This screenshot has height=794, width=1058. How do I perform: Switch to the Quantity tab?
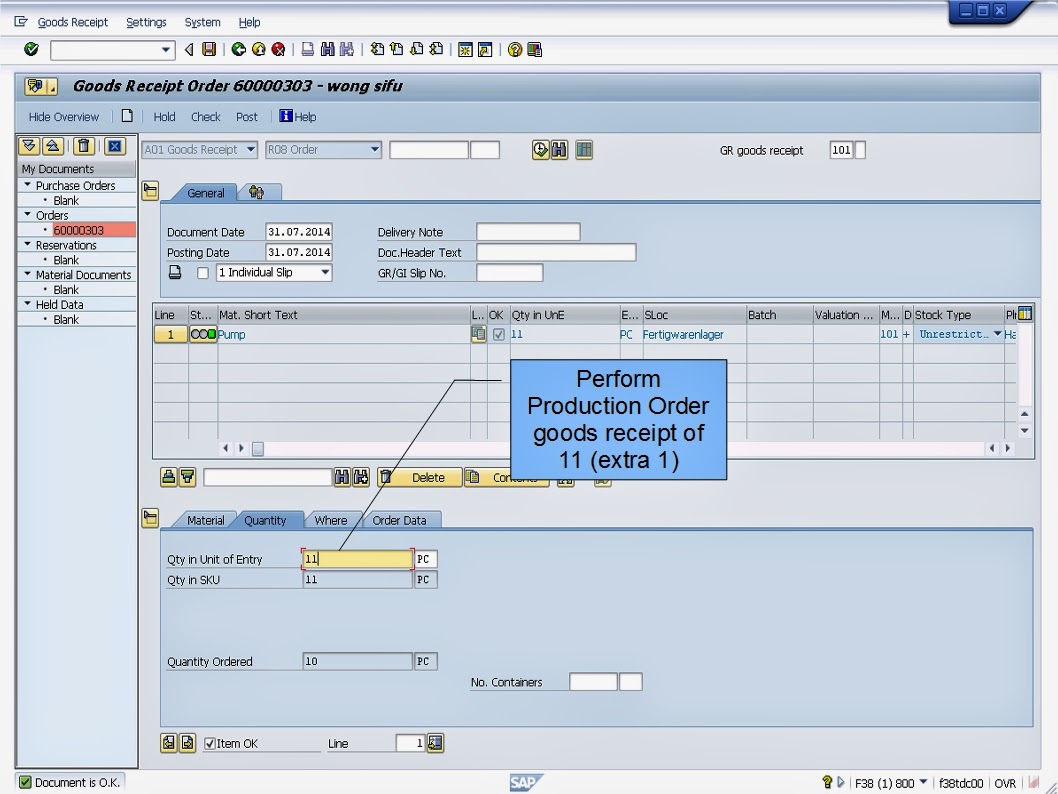click(264, 520)
